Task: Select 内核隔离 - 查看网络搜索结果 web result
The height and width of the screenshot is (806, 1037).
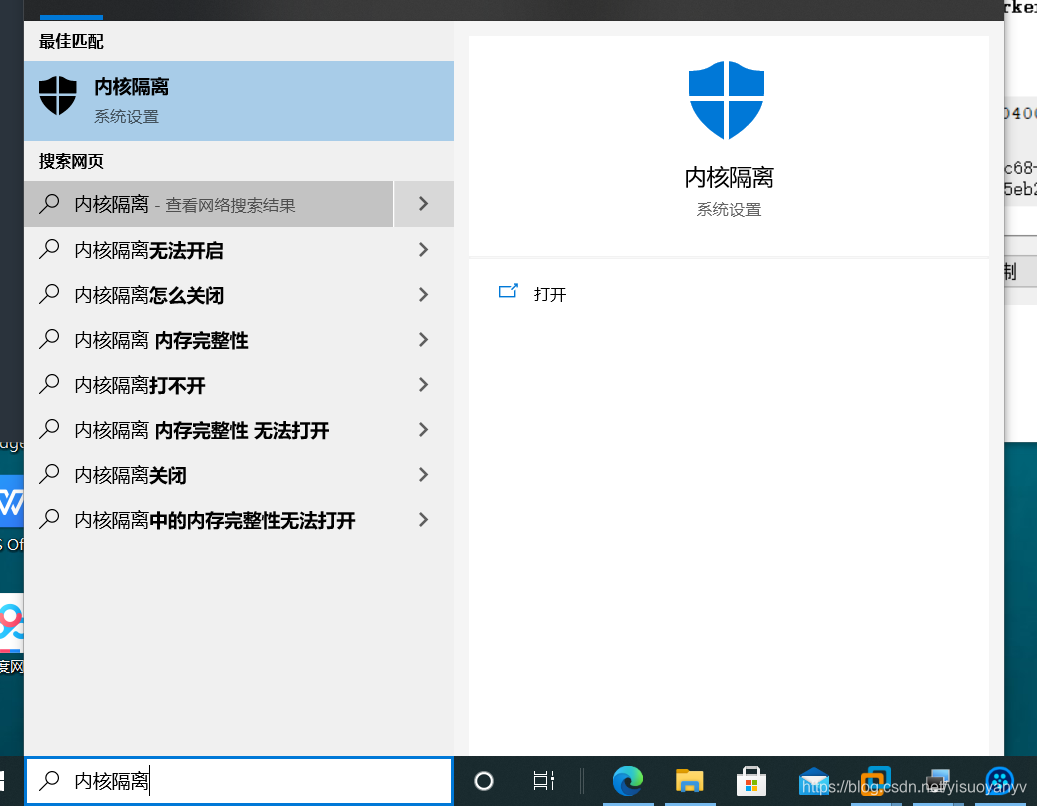Action: click(x=208, y=204)
